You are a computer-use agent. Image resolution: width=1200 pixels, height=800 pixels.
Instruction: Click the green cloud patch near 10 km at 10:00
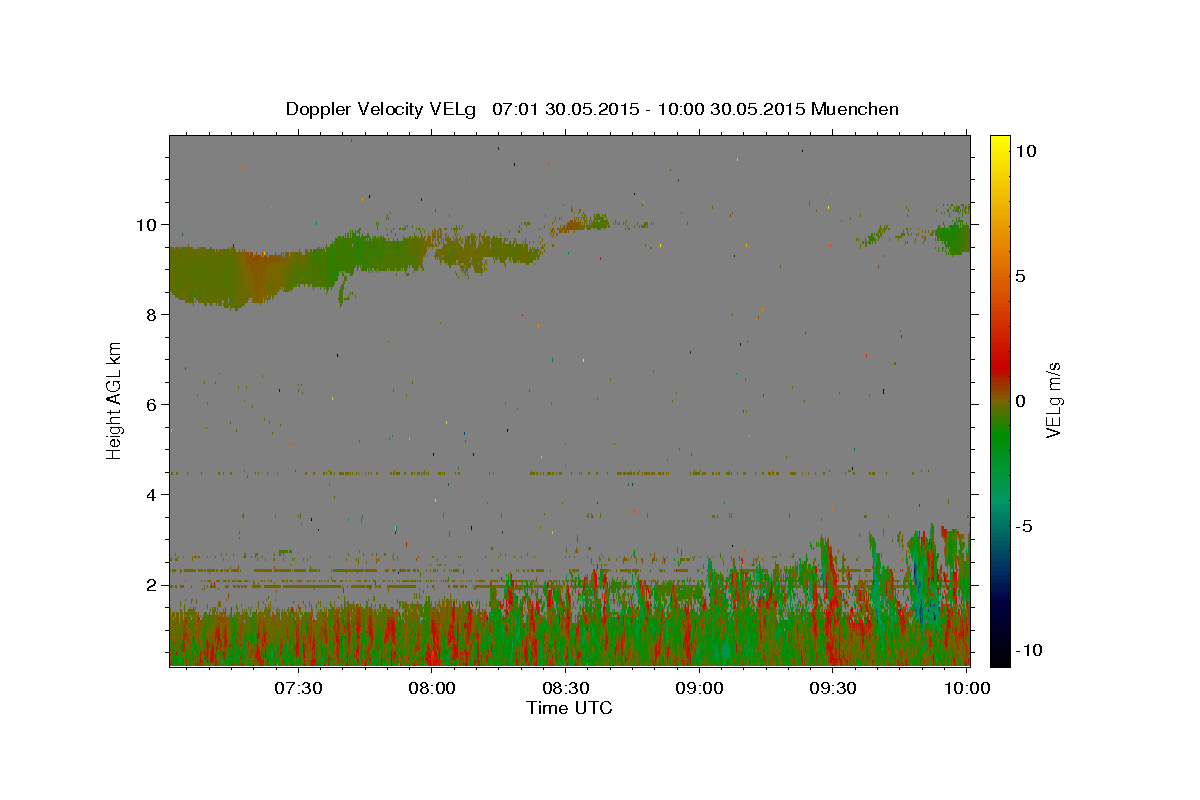point(954,237)
